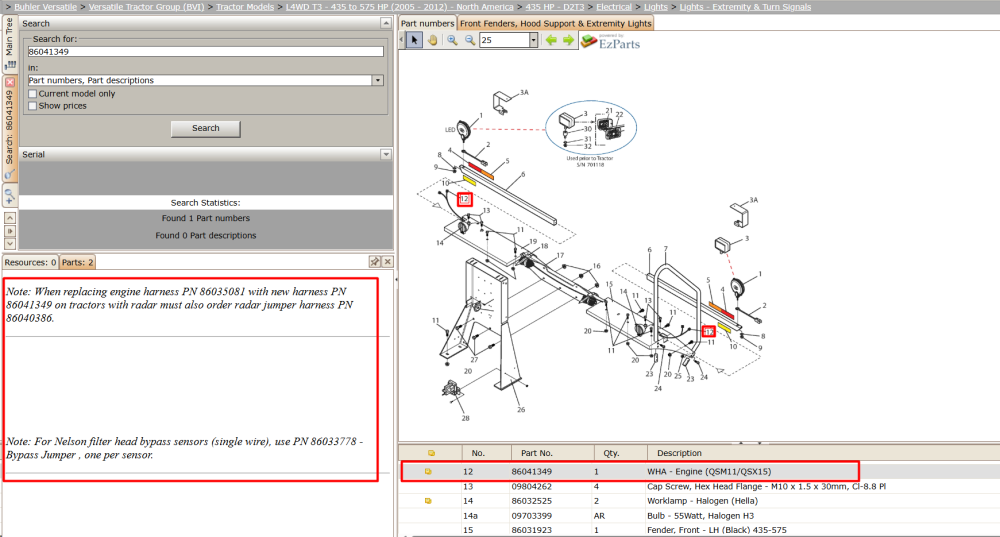Go back with green left arrow
Screen dimensions: 1000x537
coord(551,40)
